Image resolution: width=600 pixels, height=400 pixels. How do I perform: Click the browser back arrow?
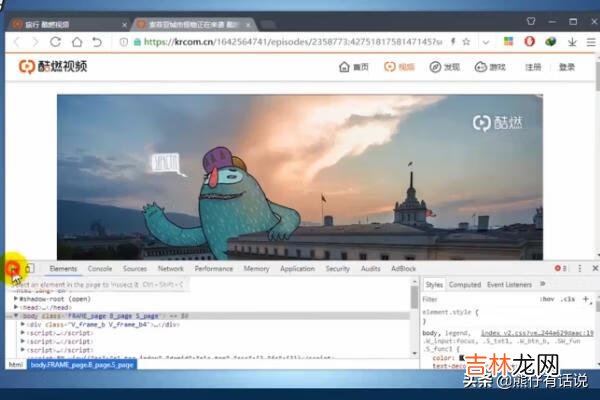point(17,42)
